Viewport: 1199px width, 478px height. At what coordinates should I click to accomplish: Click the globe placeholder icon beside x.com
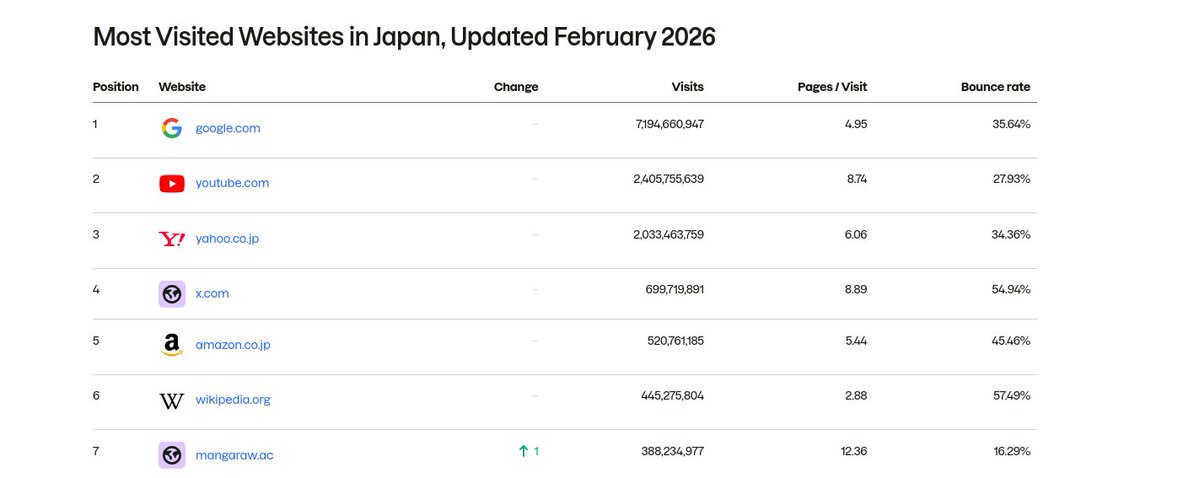172,294
